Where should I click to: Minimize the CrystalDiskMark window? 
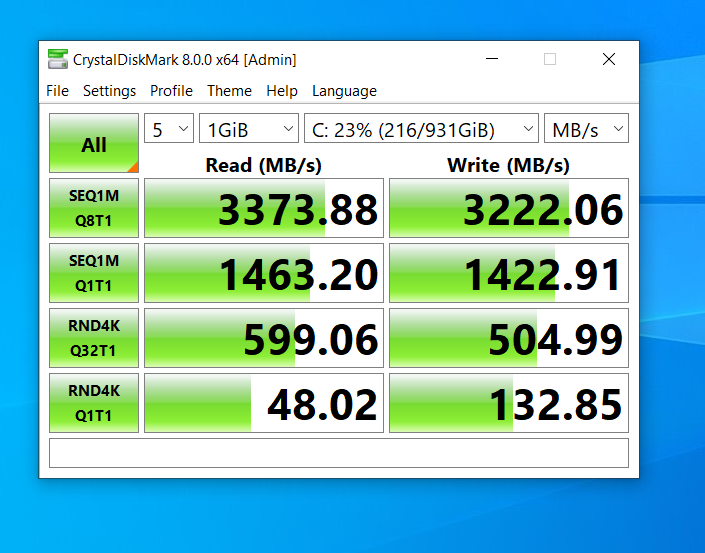click(x=492, y=59)
